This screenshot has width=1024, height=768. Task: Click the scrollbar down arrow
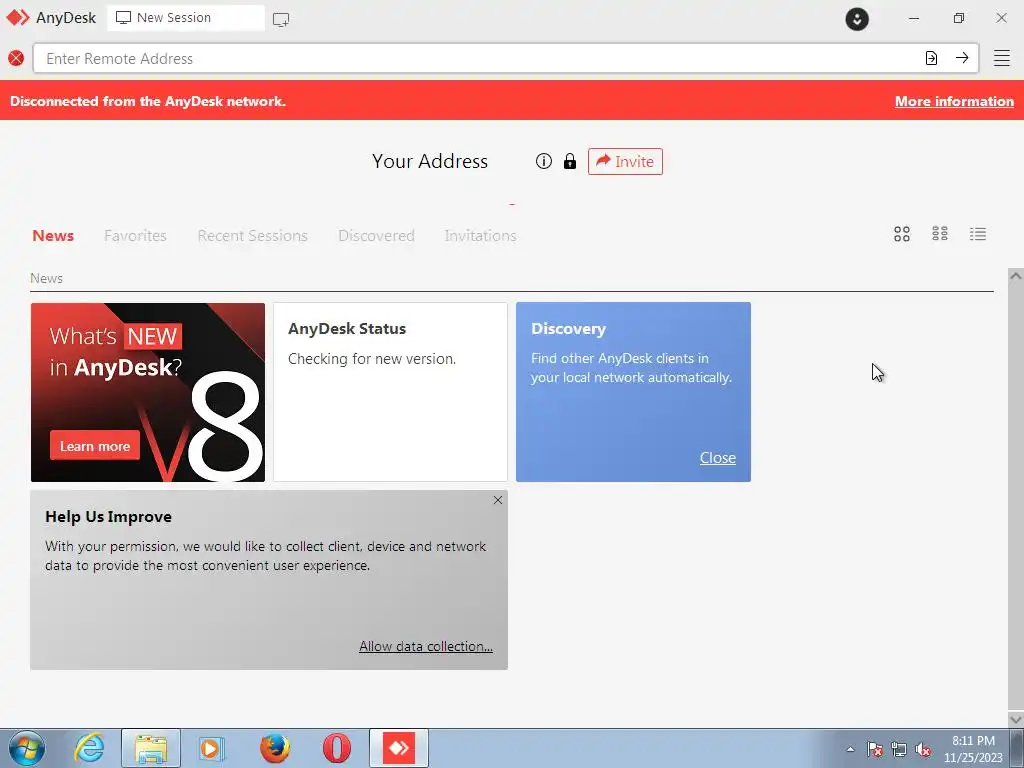[1016, 719]
